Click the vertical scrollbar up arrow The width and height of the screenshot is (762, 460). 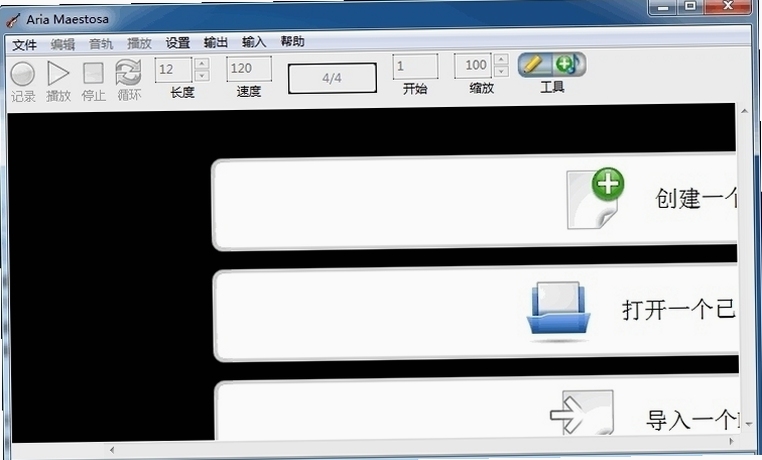(745, 111)
